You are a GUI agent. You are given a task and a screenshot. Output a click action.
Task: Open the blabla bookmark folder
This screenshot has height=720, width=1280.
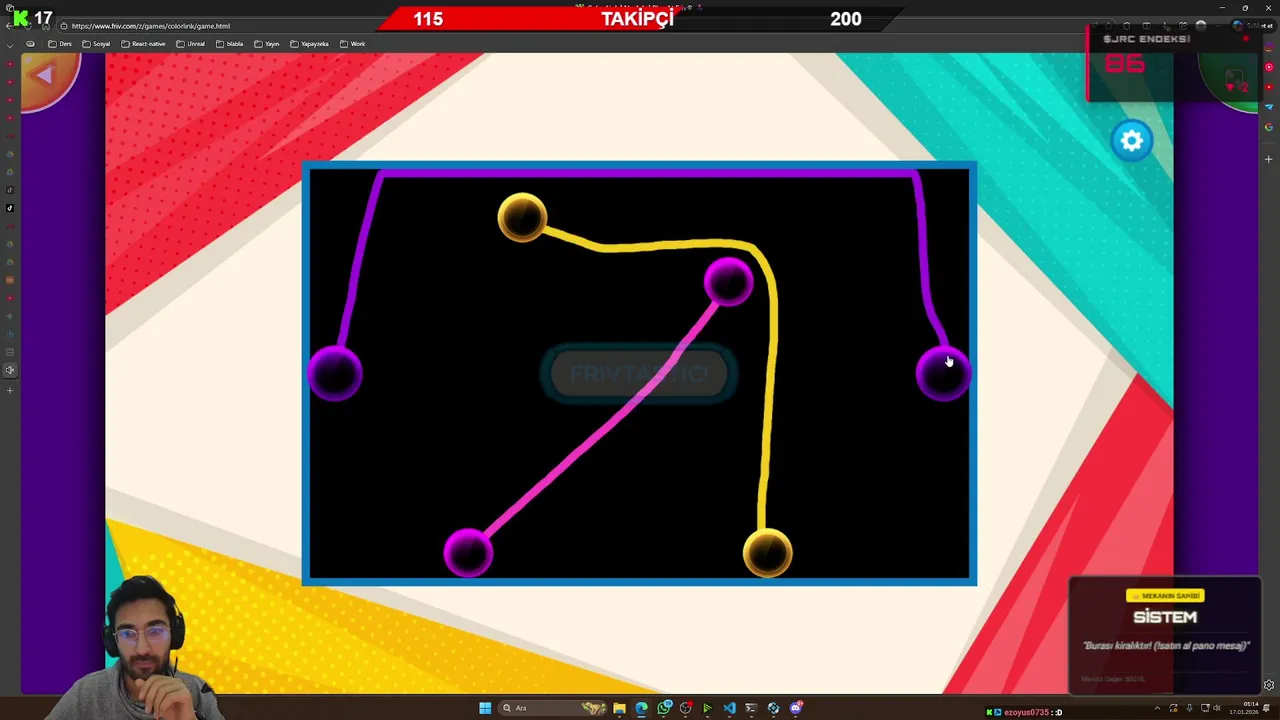tap(229, 44)
